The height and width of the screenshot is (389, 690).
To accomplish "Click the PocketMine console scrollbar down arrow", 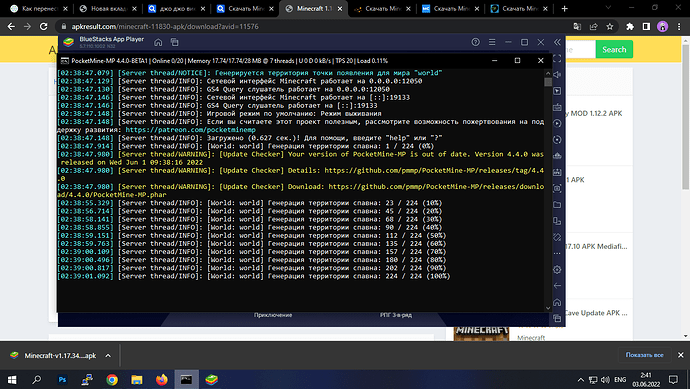I will point(548,308).
